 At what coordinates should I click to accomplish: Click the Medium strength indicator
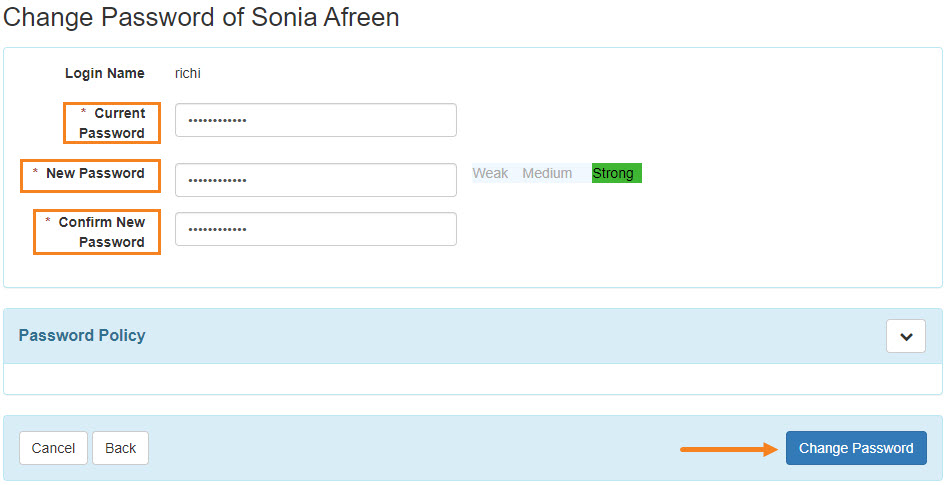547,174
